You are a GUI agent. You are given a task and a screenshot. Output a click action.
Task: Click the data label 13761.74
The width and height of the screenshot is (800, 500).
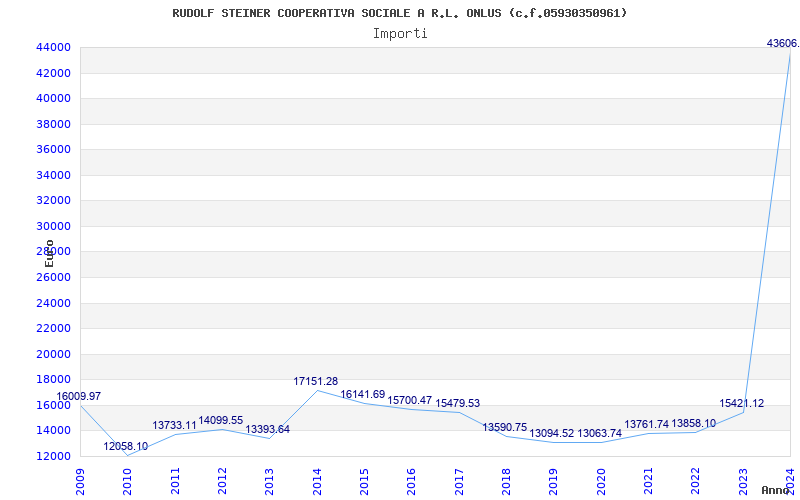[646, 424]
